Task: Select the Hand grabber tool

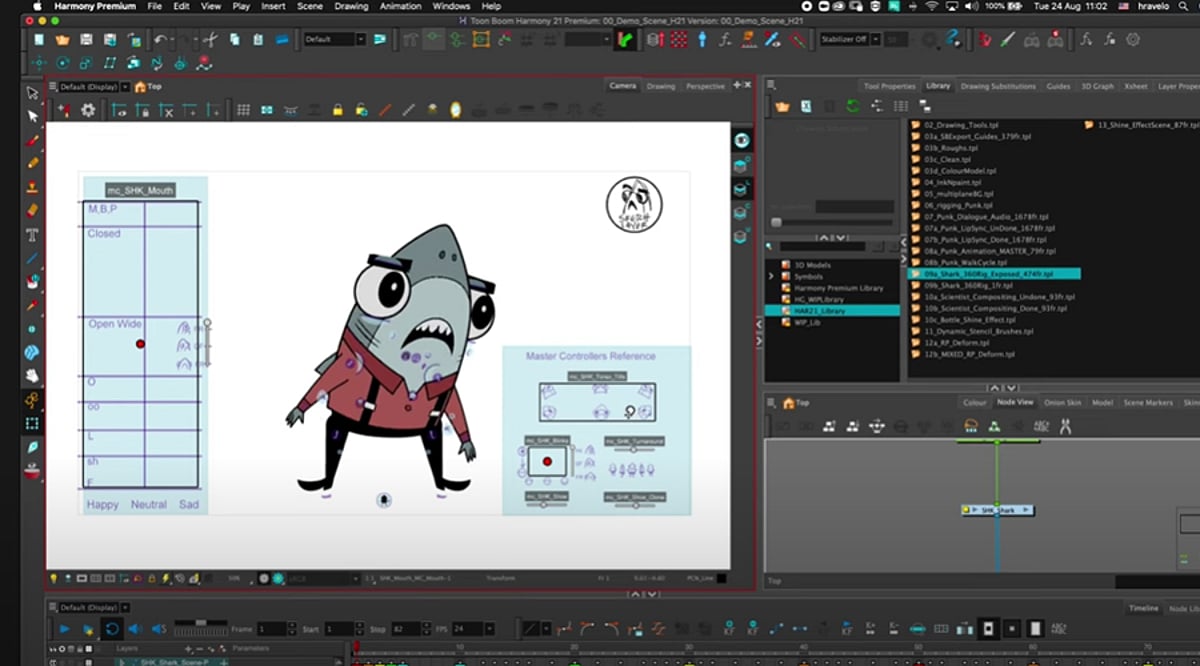Action: click(33, 376)
